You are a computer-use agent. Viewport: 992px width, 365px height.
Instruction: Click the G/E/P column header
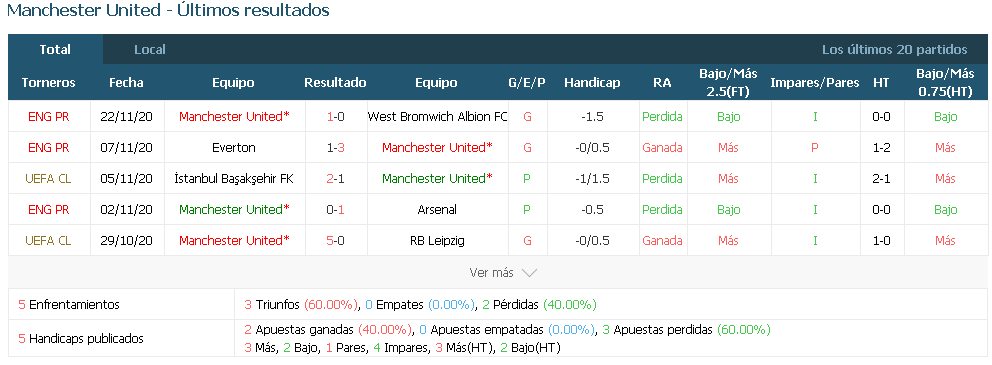(x=527, y=83)
